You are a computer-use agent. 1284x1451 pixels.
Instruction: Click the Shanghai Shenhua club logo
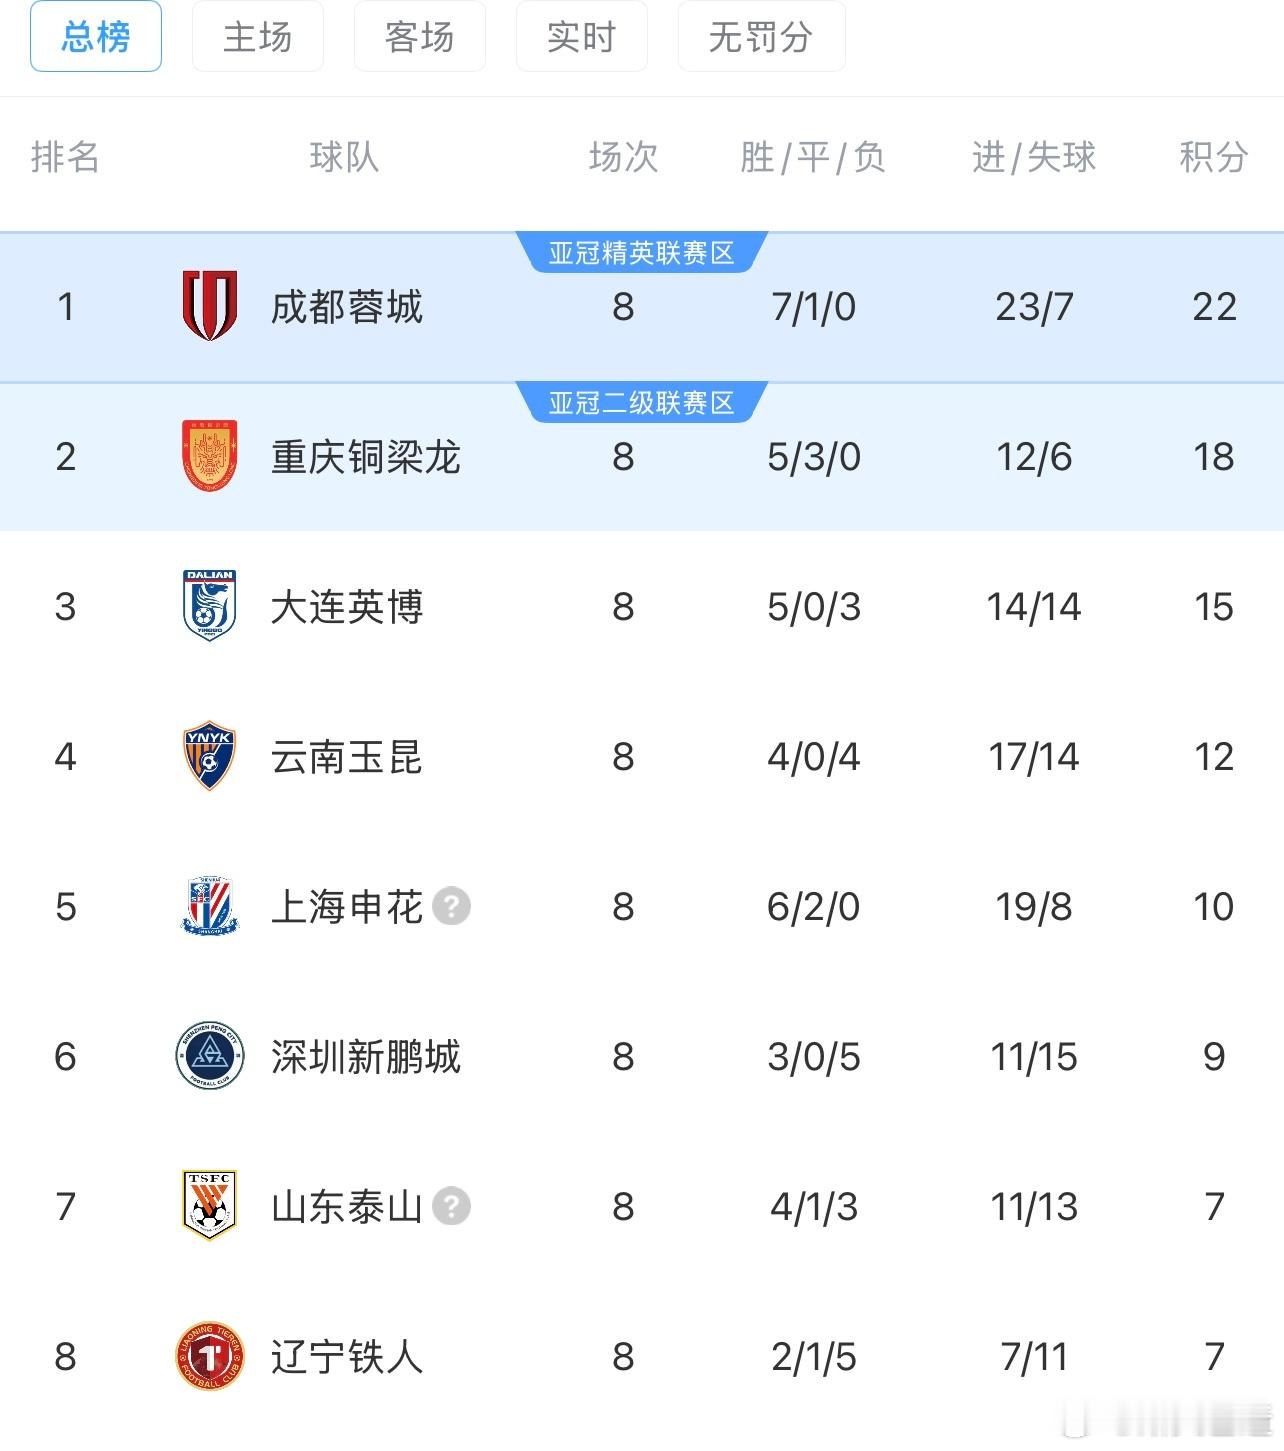click(x=209, y=906)
